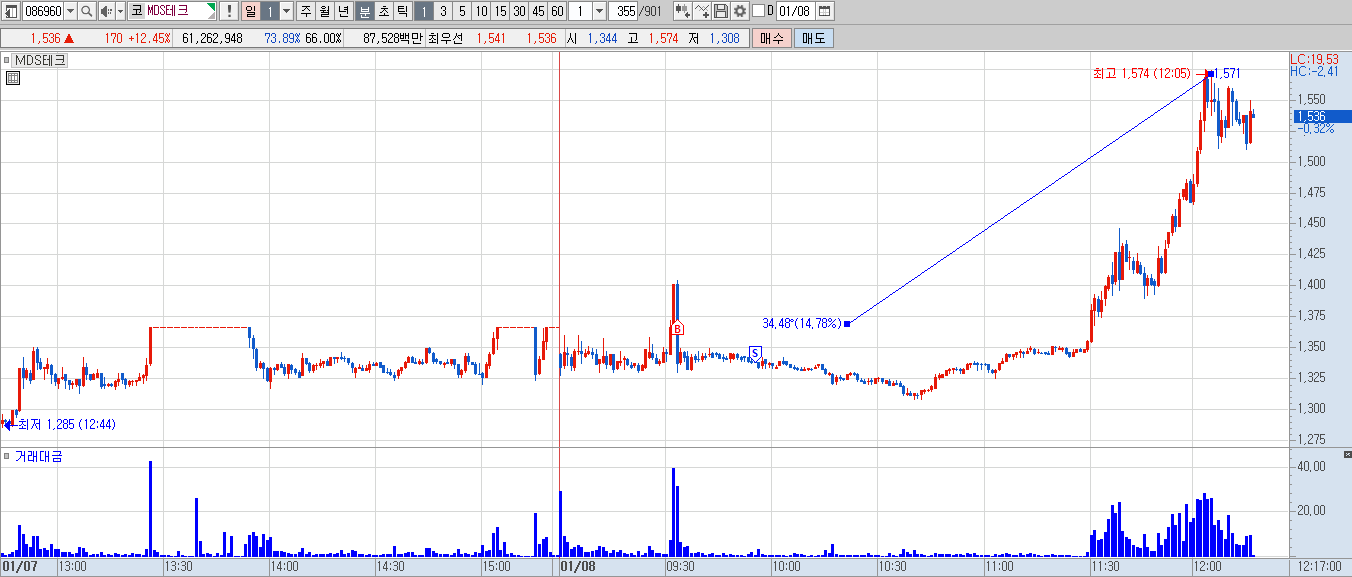Click the speaker sound alert icon

pos(106,11)
